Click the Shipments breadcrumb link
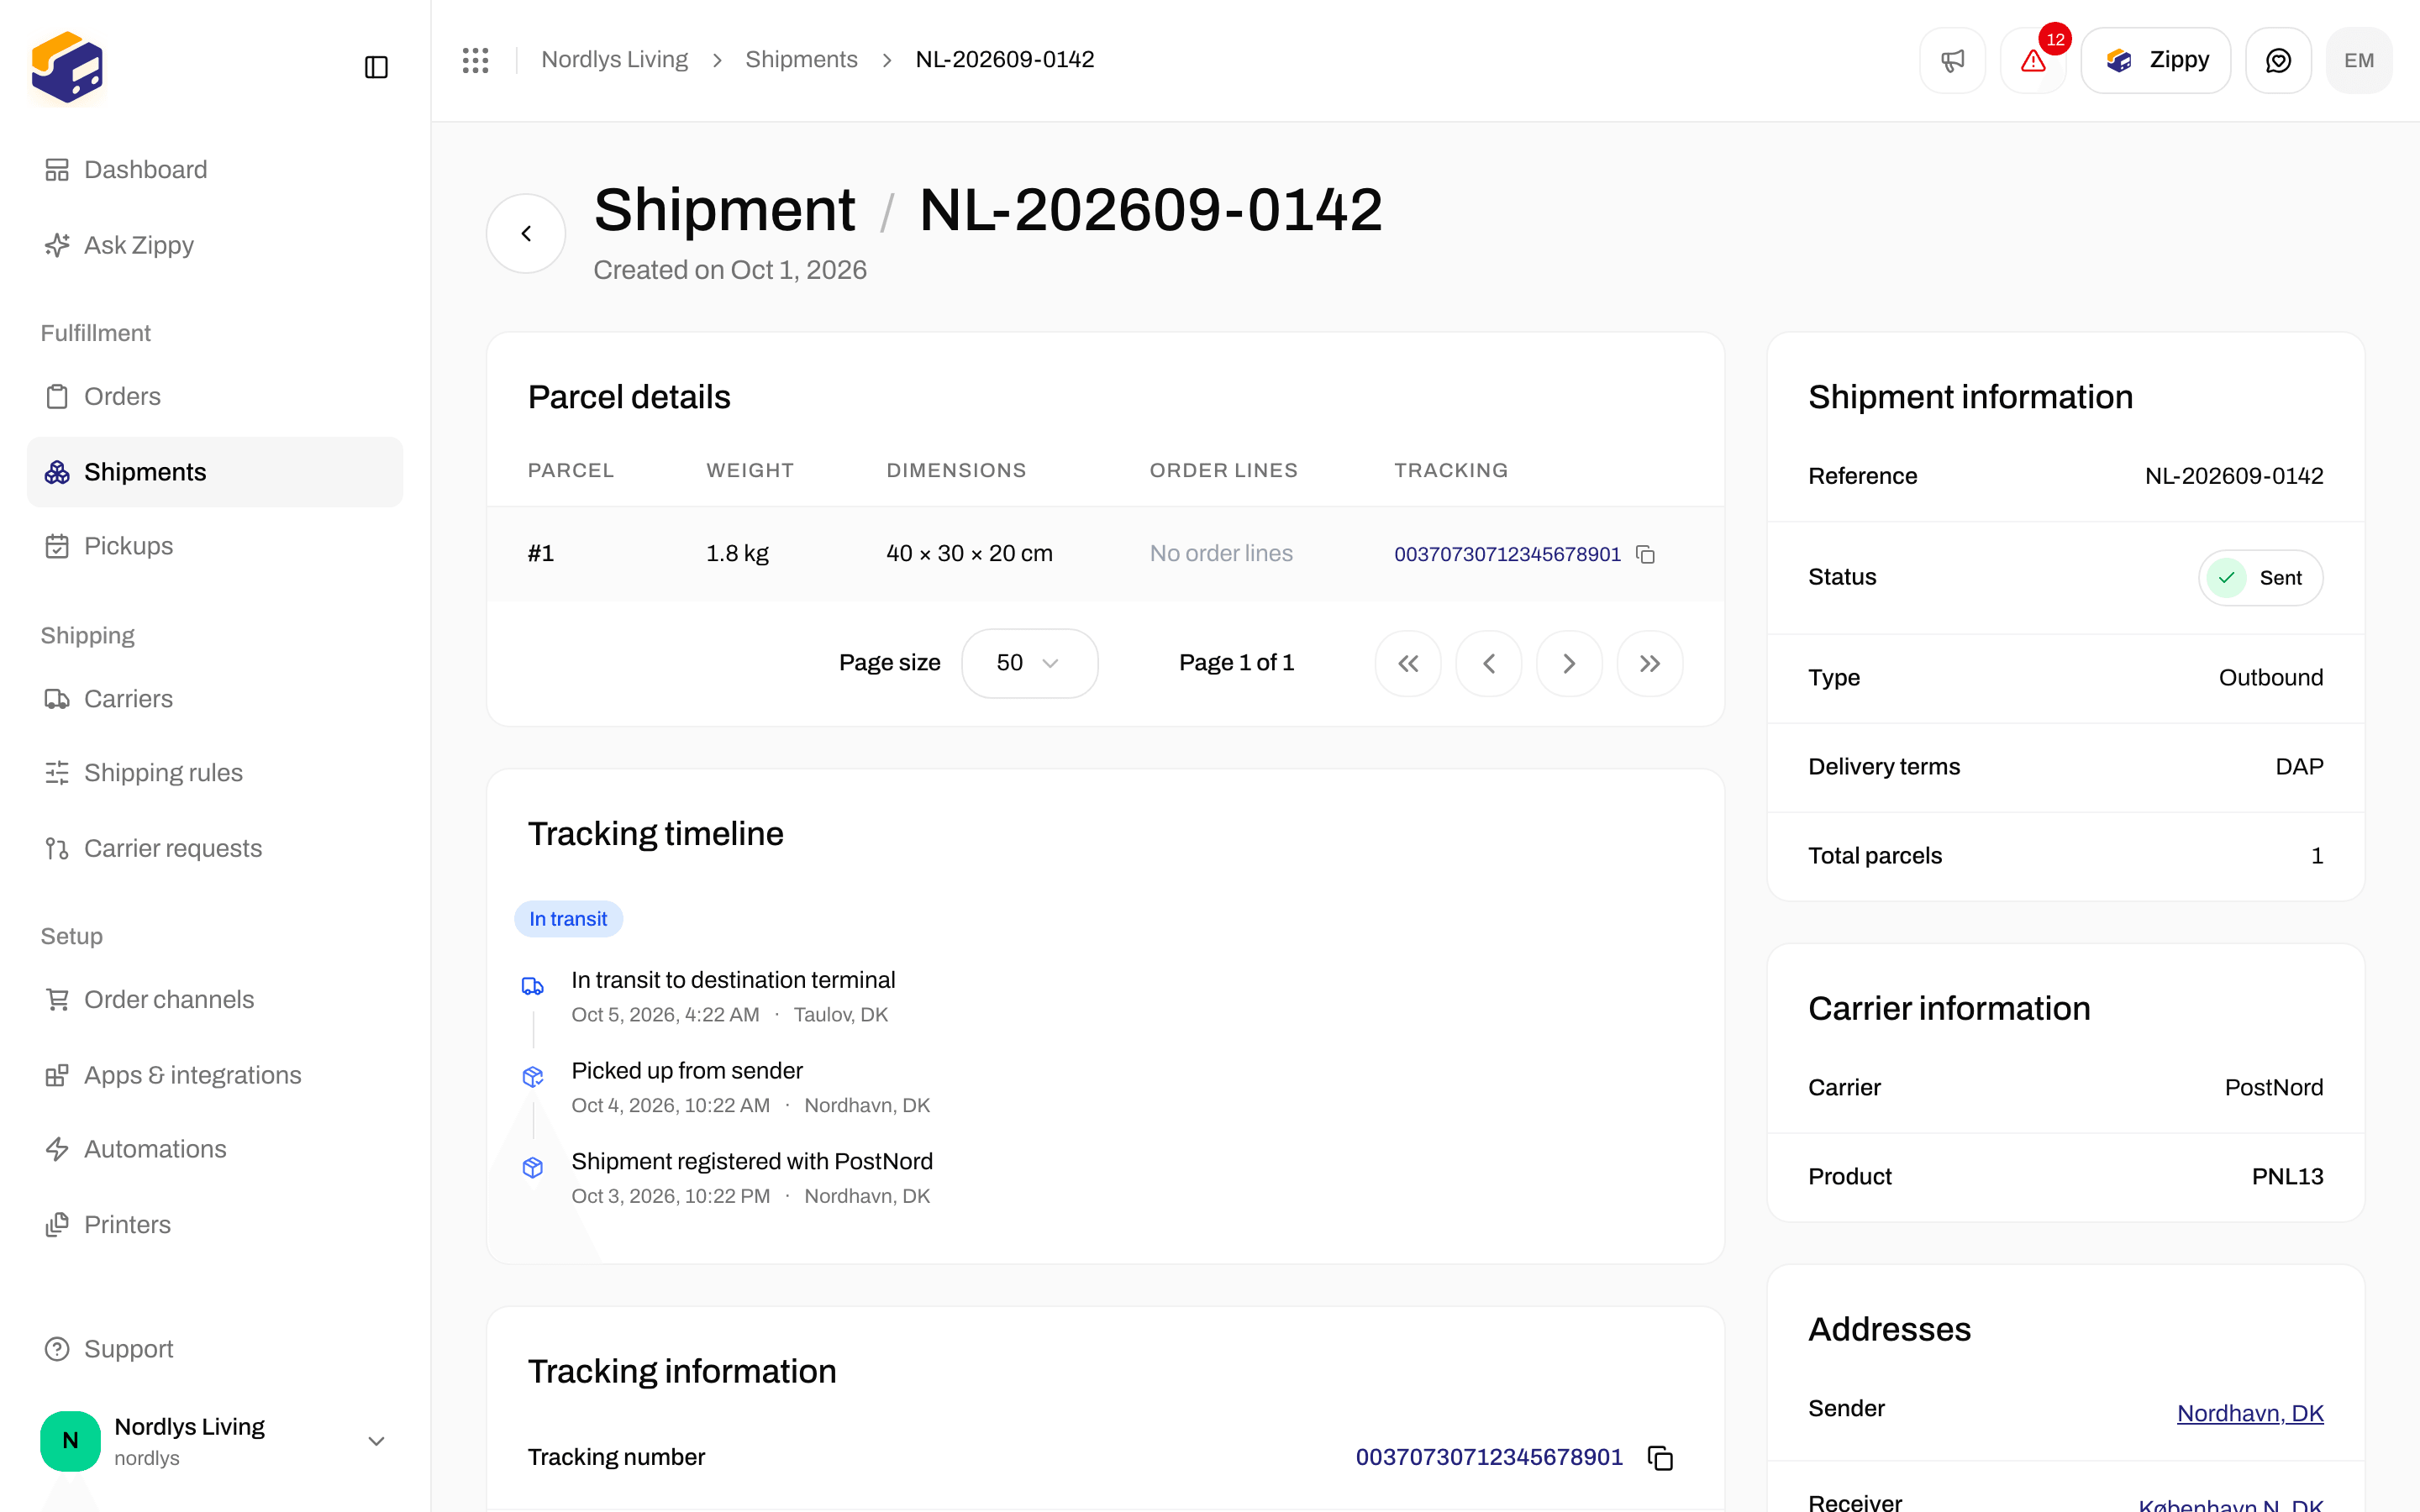Screen dimensions: 2420x1512 801,60
